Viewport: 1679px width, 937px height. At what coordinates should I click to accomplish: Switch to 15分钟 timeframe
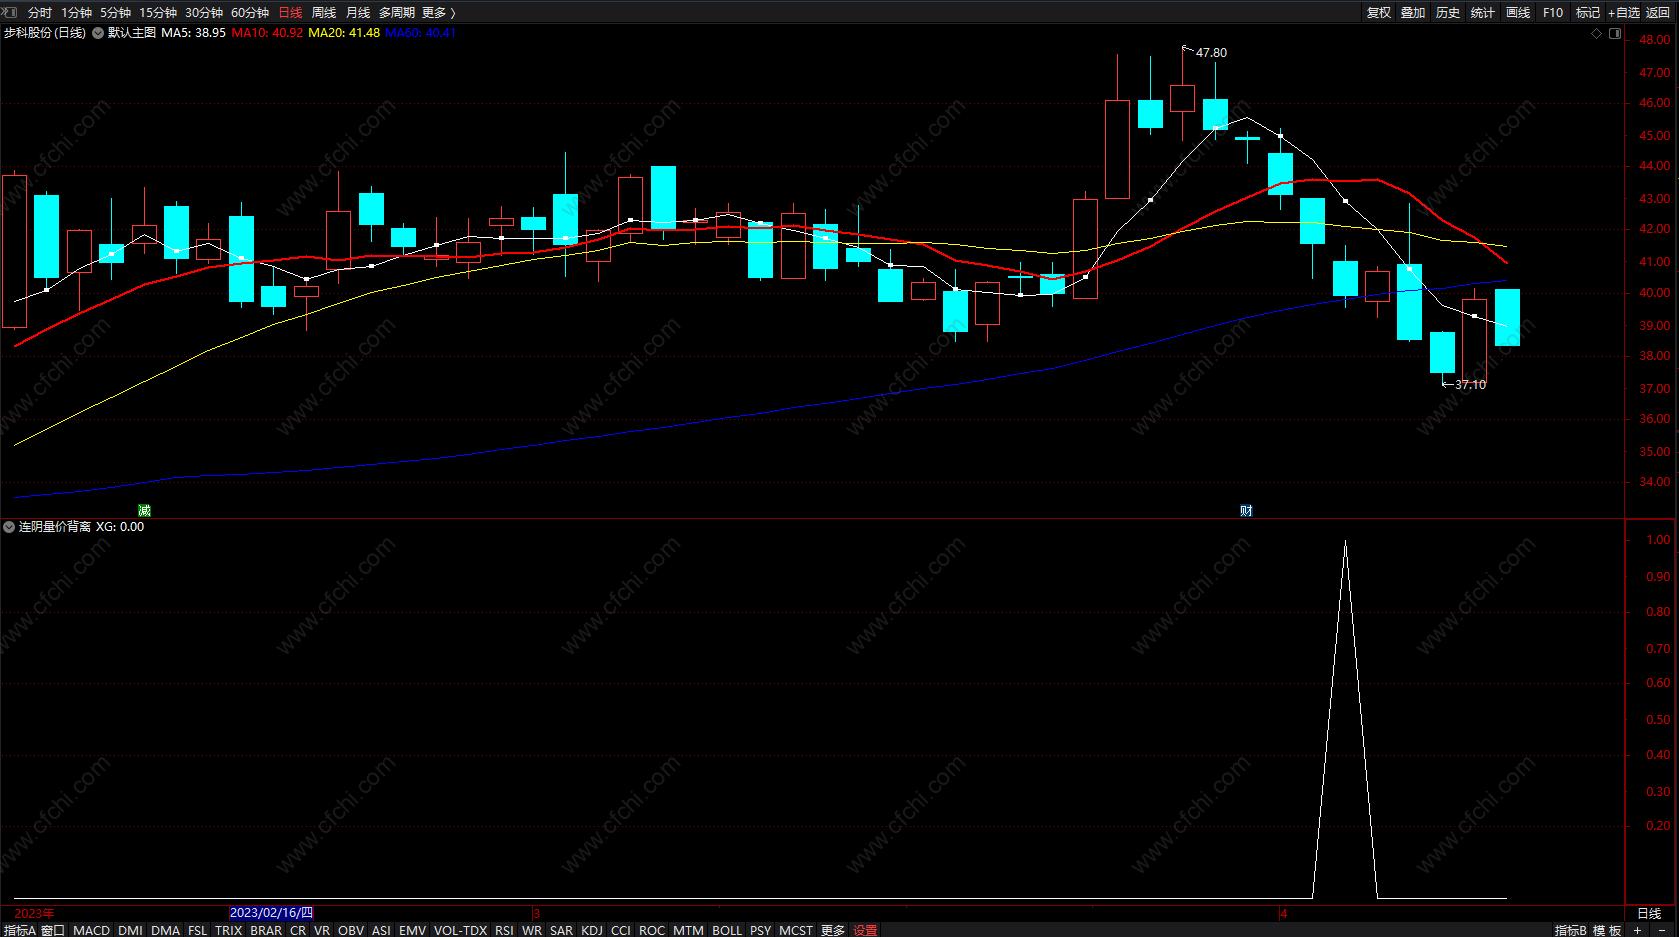[x=158, y=13]
